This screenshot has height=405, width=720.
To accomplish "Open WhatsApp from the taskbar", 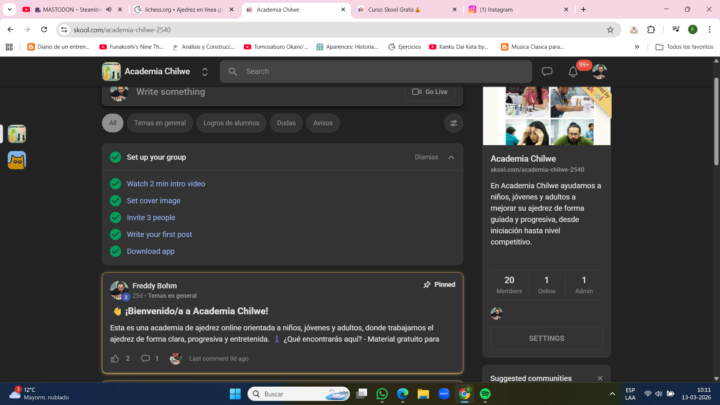I will [382, 394].
